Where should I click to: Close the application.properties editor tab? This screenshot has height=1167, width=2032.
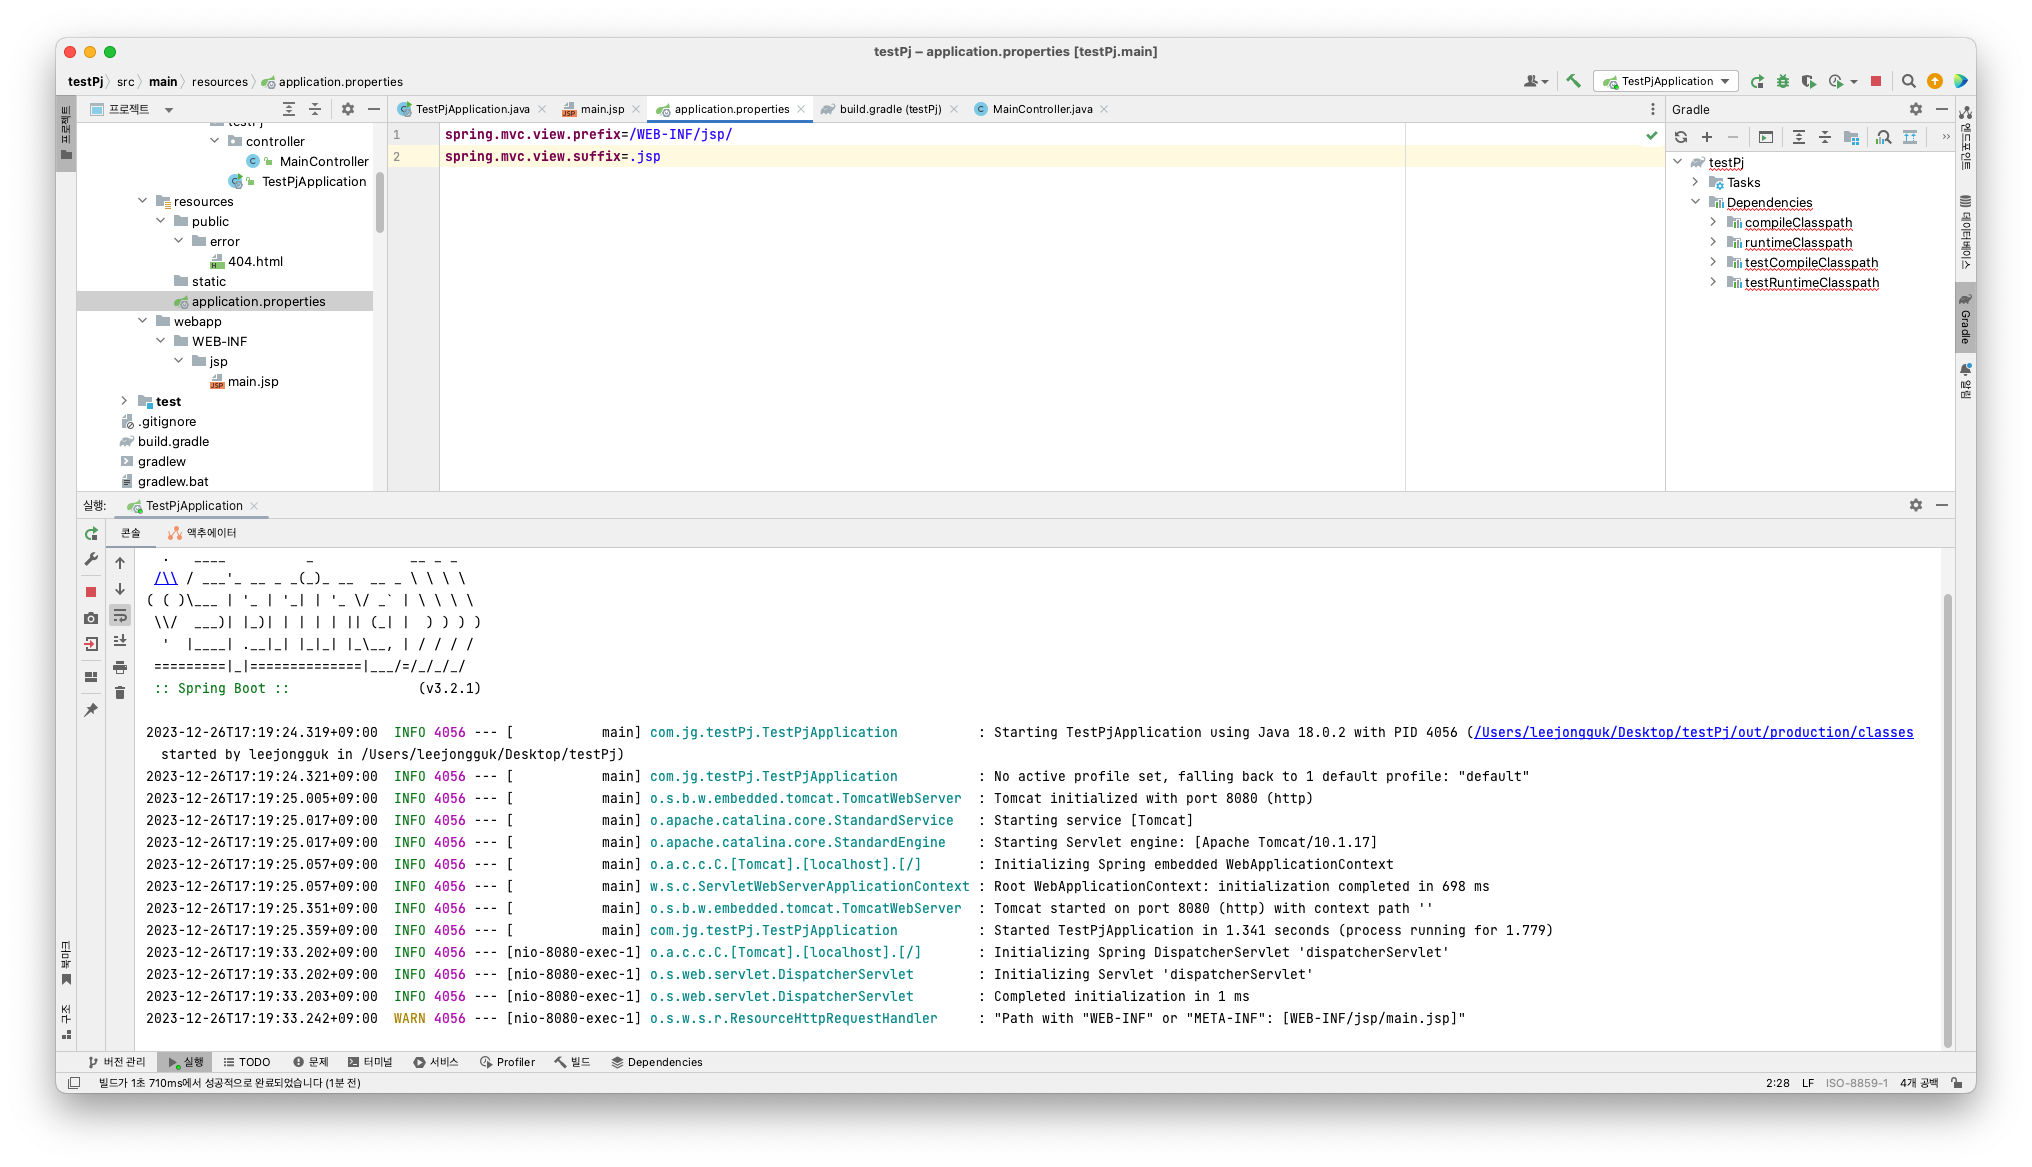click(801, 109)
